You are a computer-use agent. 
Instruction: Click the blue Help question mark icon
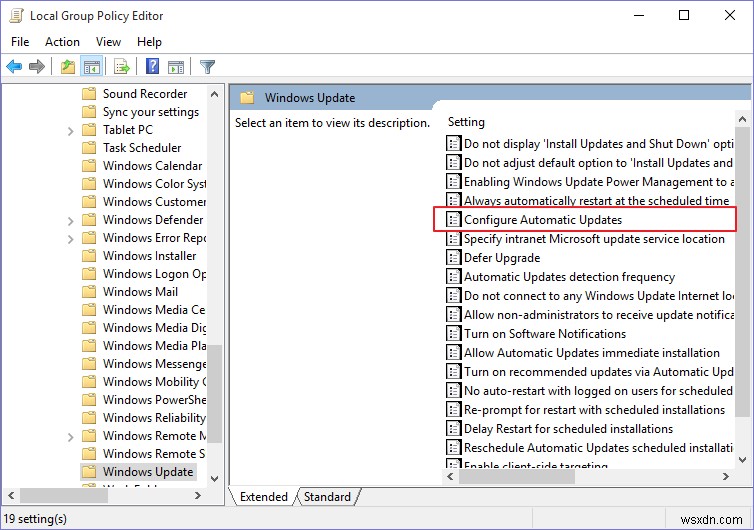click(x=152, y=66)
